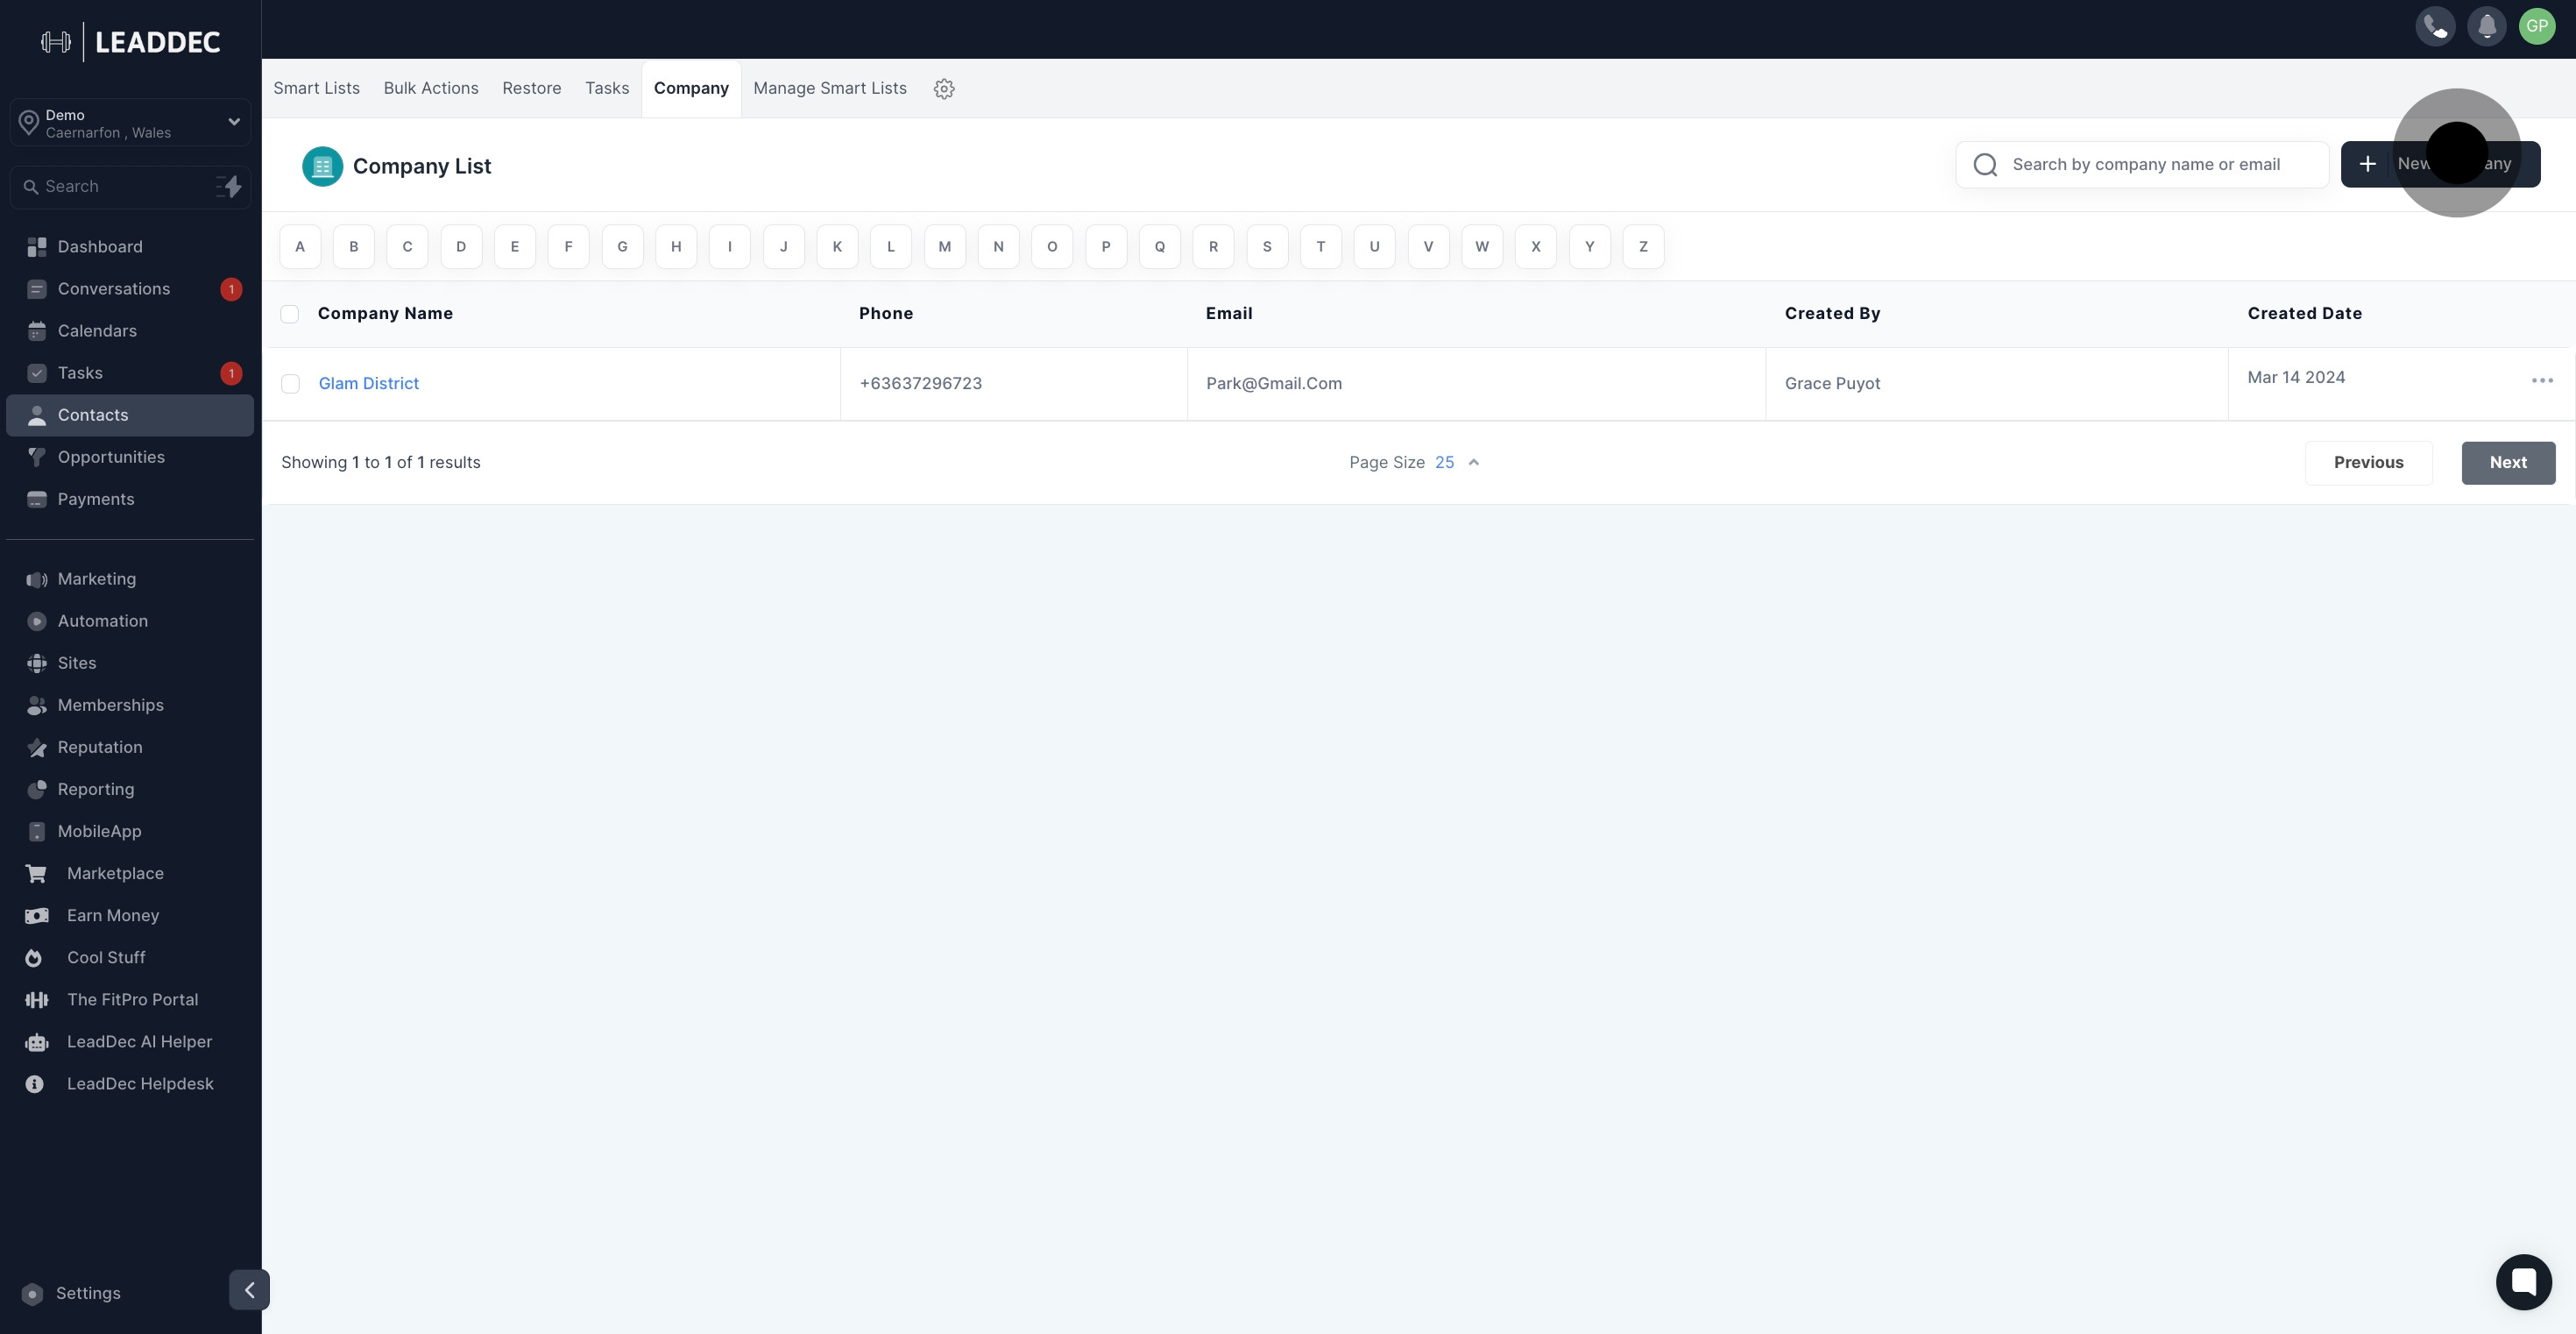Open Earn Money in sidebar
Screen dimensions: 2576x1334
[x=130, y=915]
